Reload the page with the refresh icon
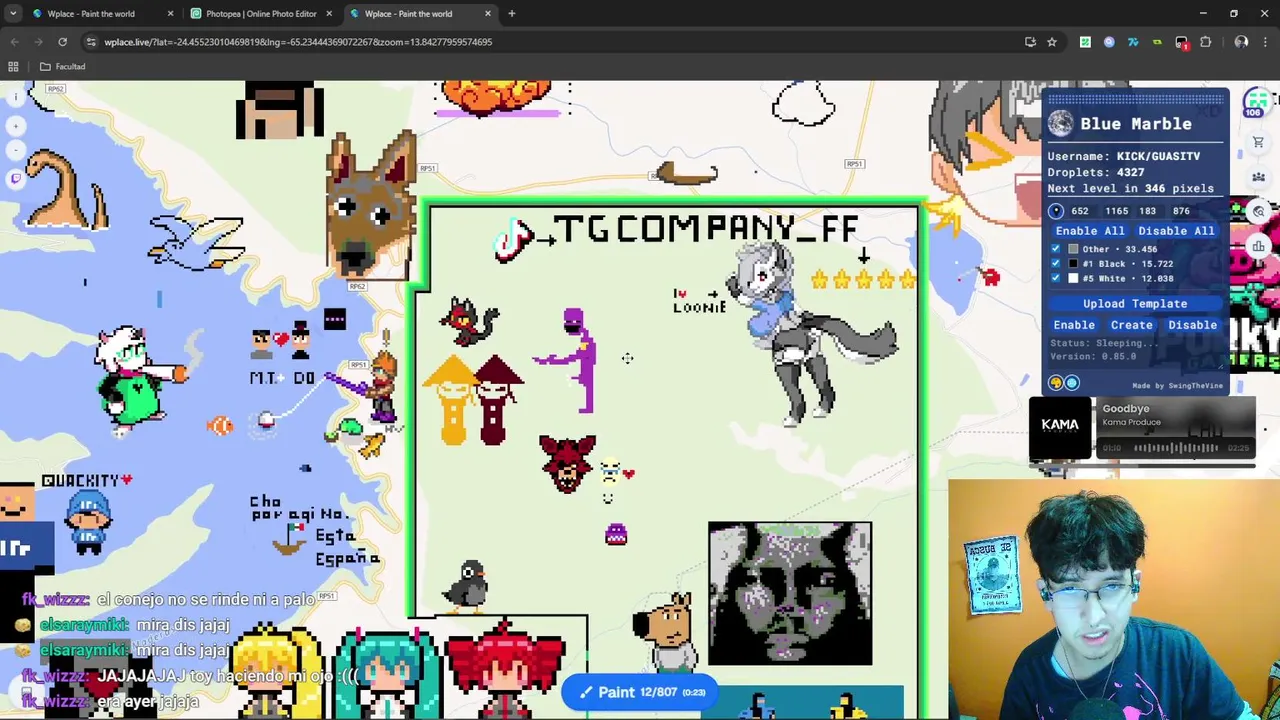Viewport: 1280px width, 720px height. pos(62,42)
